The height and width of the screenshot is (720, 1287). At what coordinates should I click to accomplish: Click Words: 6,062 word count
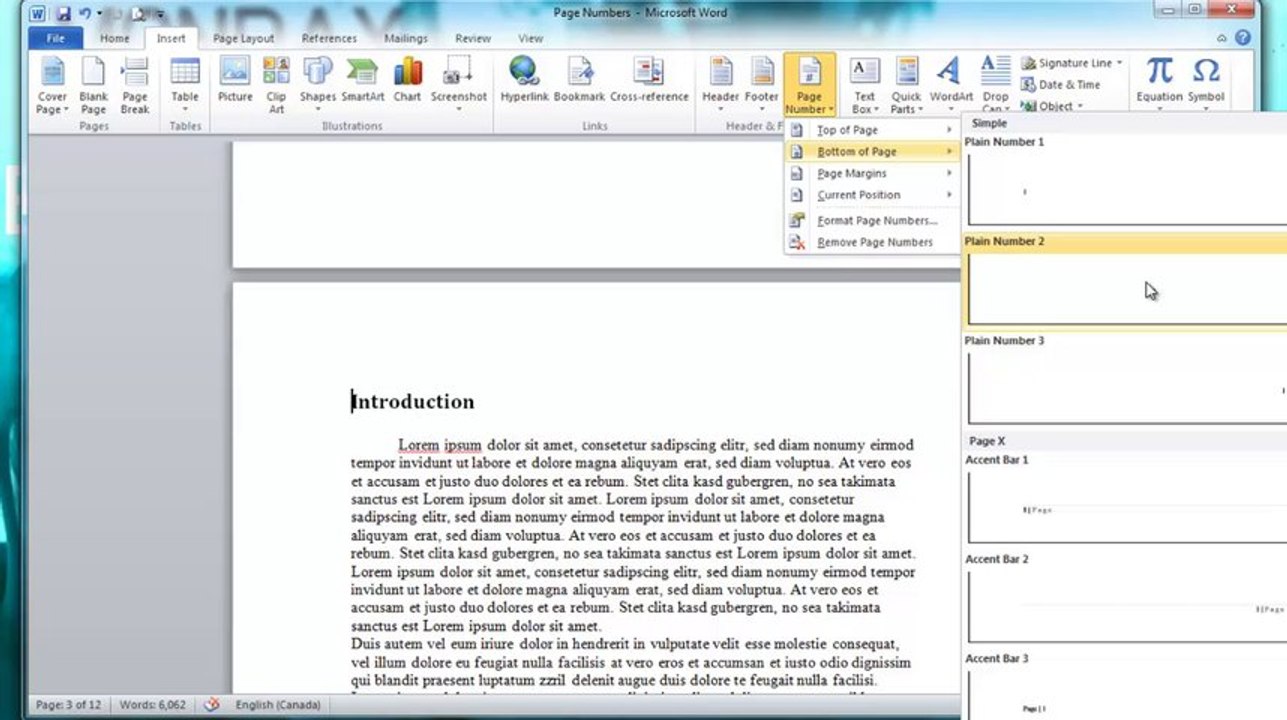[152, 704]
